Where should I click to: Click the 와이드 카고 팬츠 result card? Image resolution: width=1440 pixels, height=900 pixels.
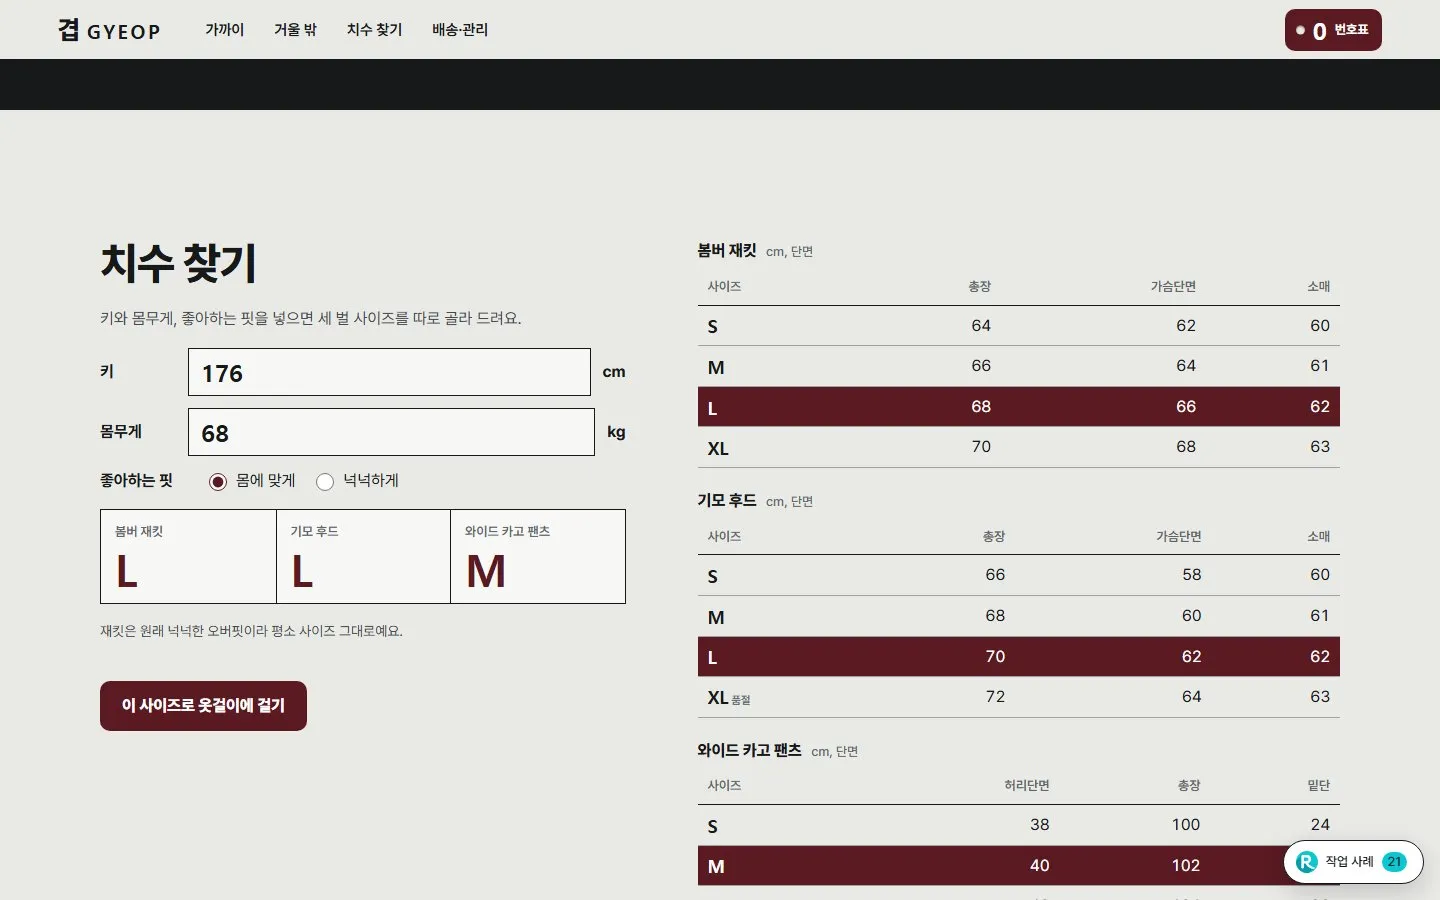(538, 556)
